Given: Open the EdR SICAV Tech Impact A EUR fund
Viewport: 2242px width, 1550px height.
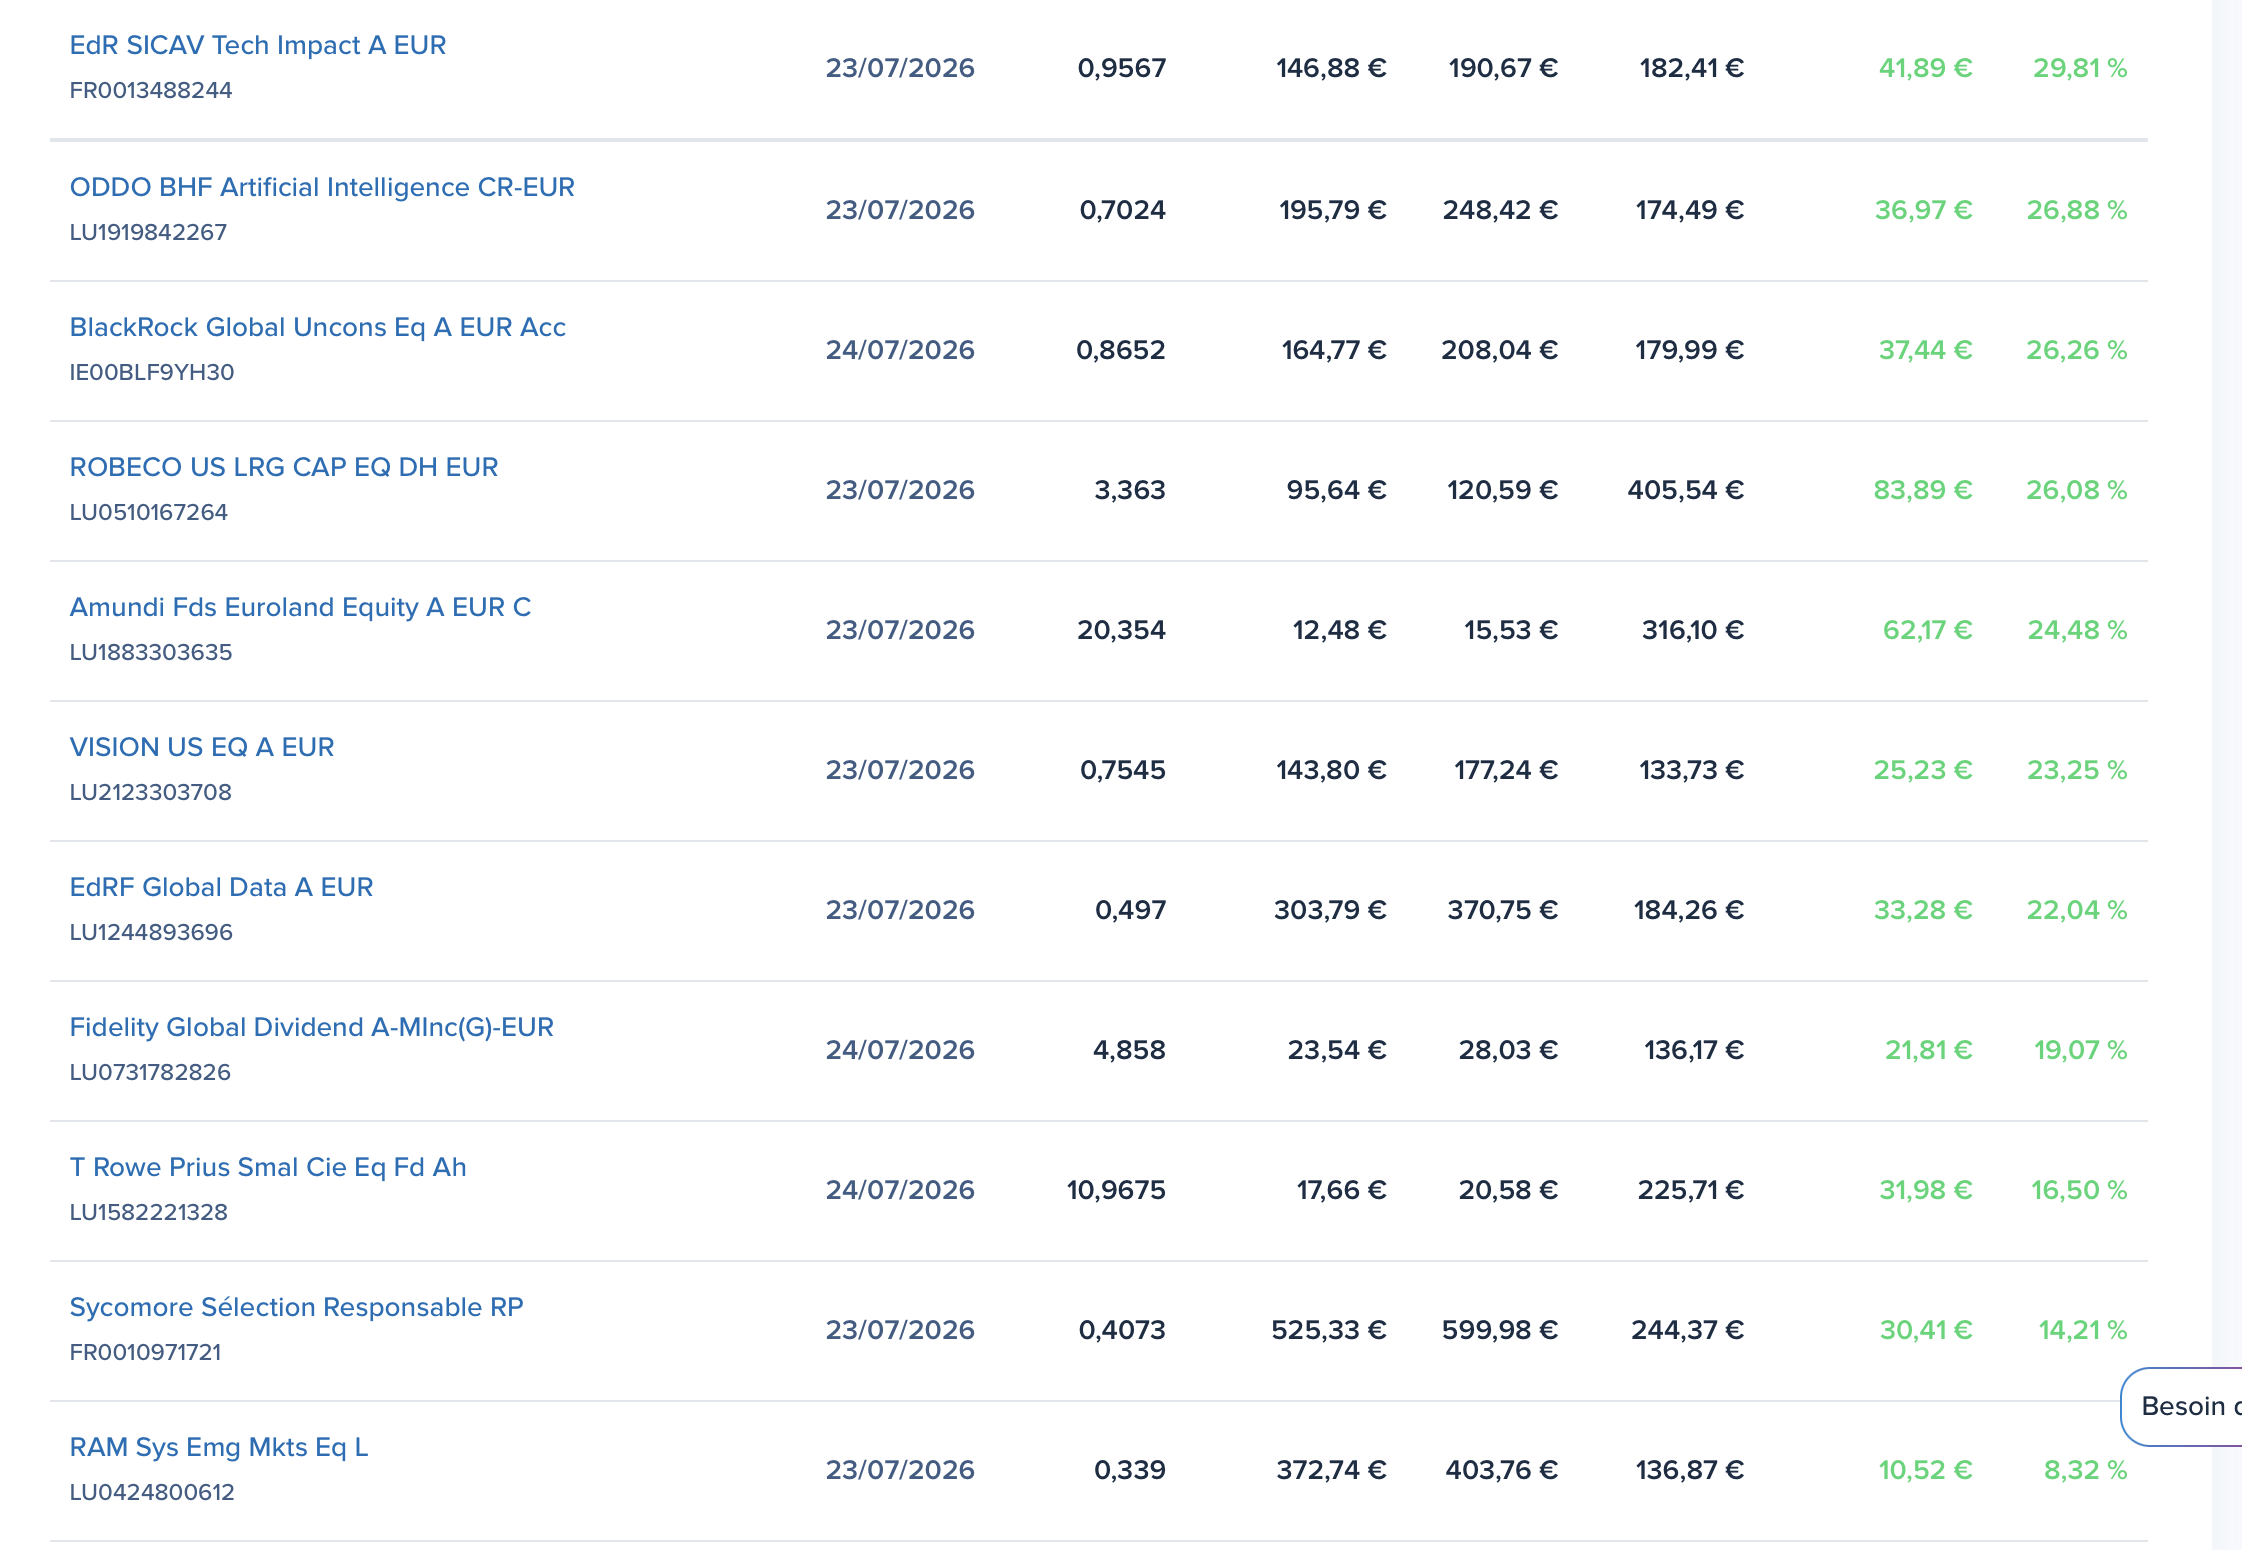Looking at the screenshot, I should pos(258,45).
